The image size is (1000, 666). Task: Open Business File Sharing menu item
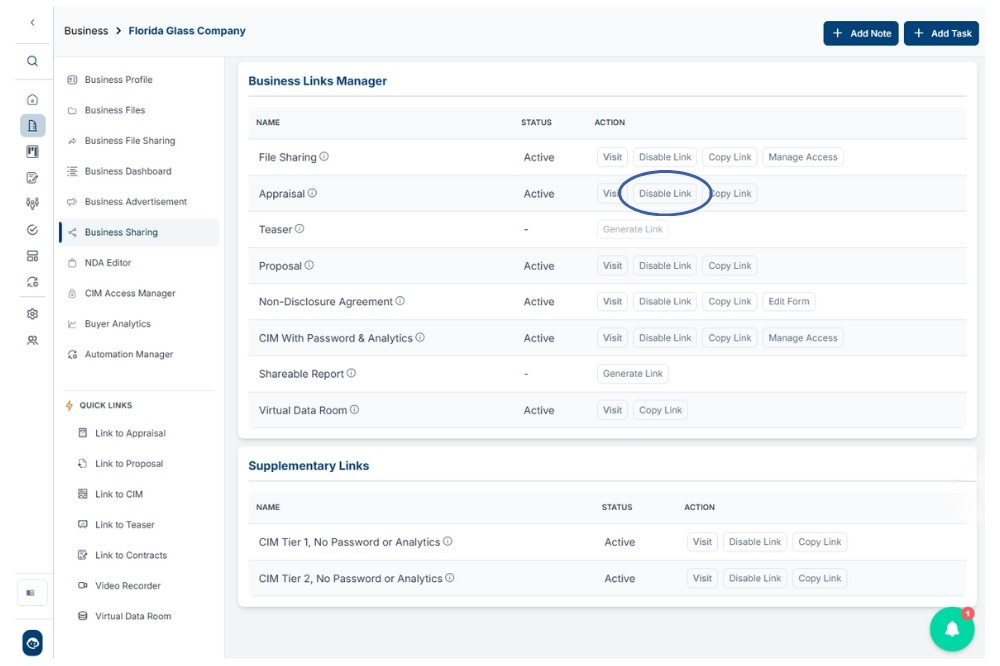(x=138, y=141)
